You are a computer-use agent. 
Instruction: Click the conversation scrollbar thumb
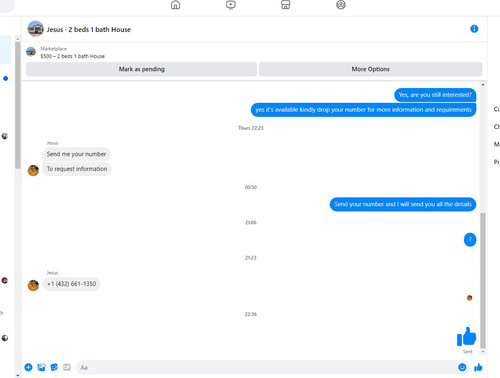[x=483, y=280]
